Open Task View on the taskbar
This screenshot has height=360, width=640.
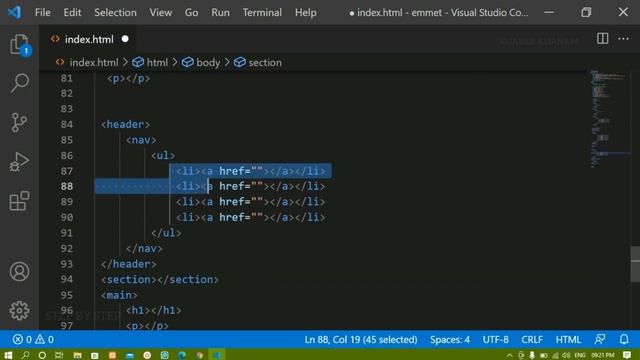pyautogui.click(x=59, y=355)
